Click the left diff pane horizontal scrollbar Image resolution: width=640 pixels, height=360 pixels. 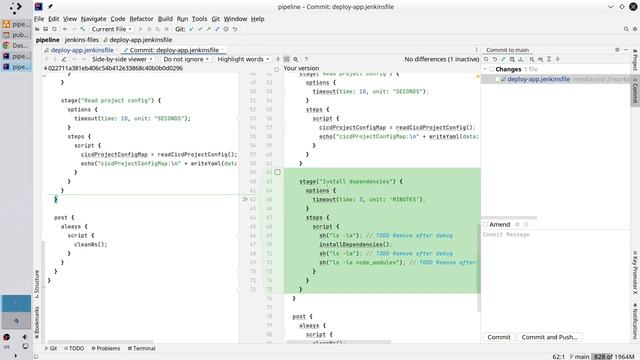100,342
